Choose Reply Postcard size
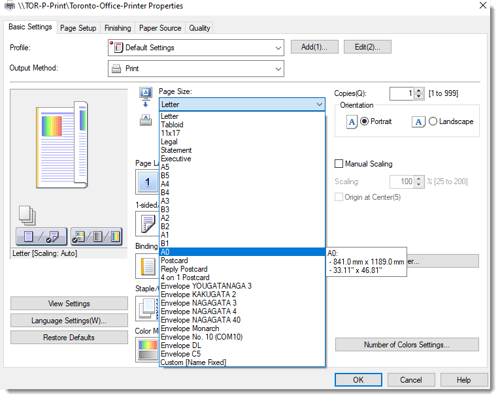This screenshot has height=399, width=500. point(242,269)
